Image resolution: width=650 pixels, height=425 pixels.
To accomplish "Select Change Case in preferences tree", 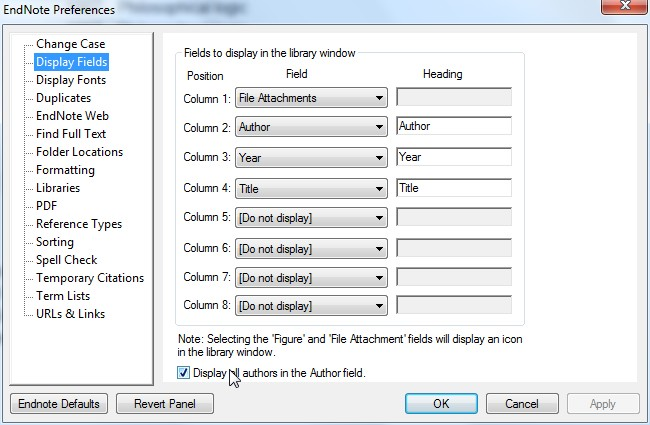I will coord(70,44).
